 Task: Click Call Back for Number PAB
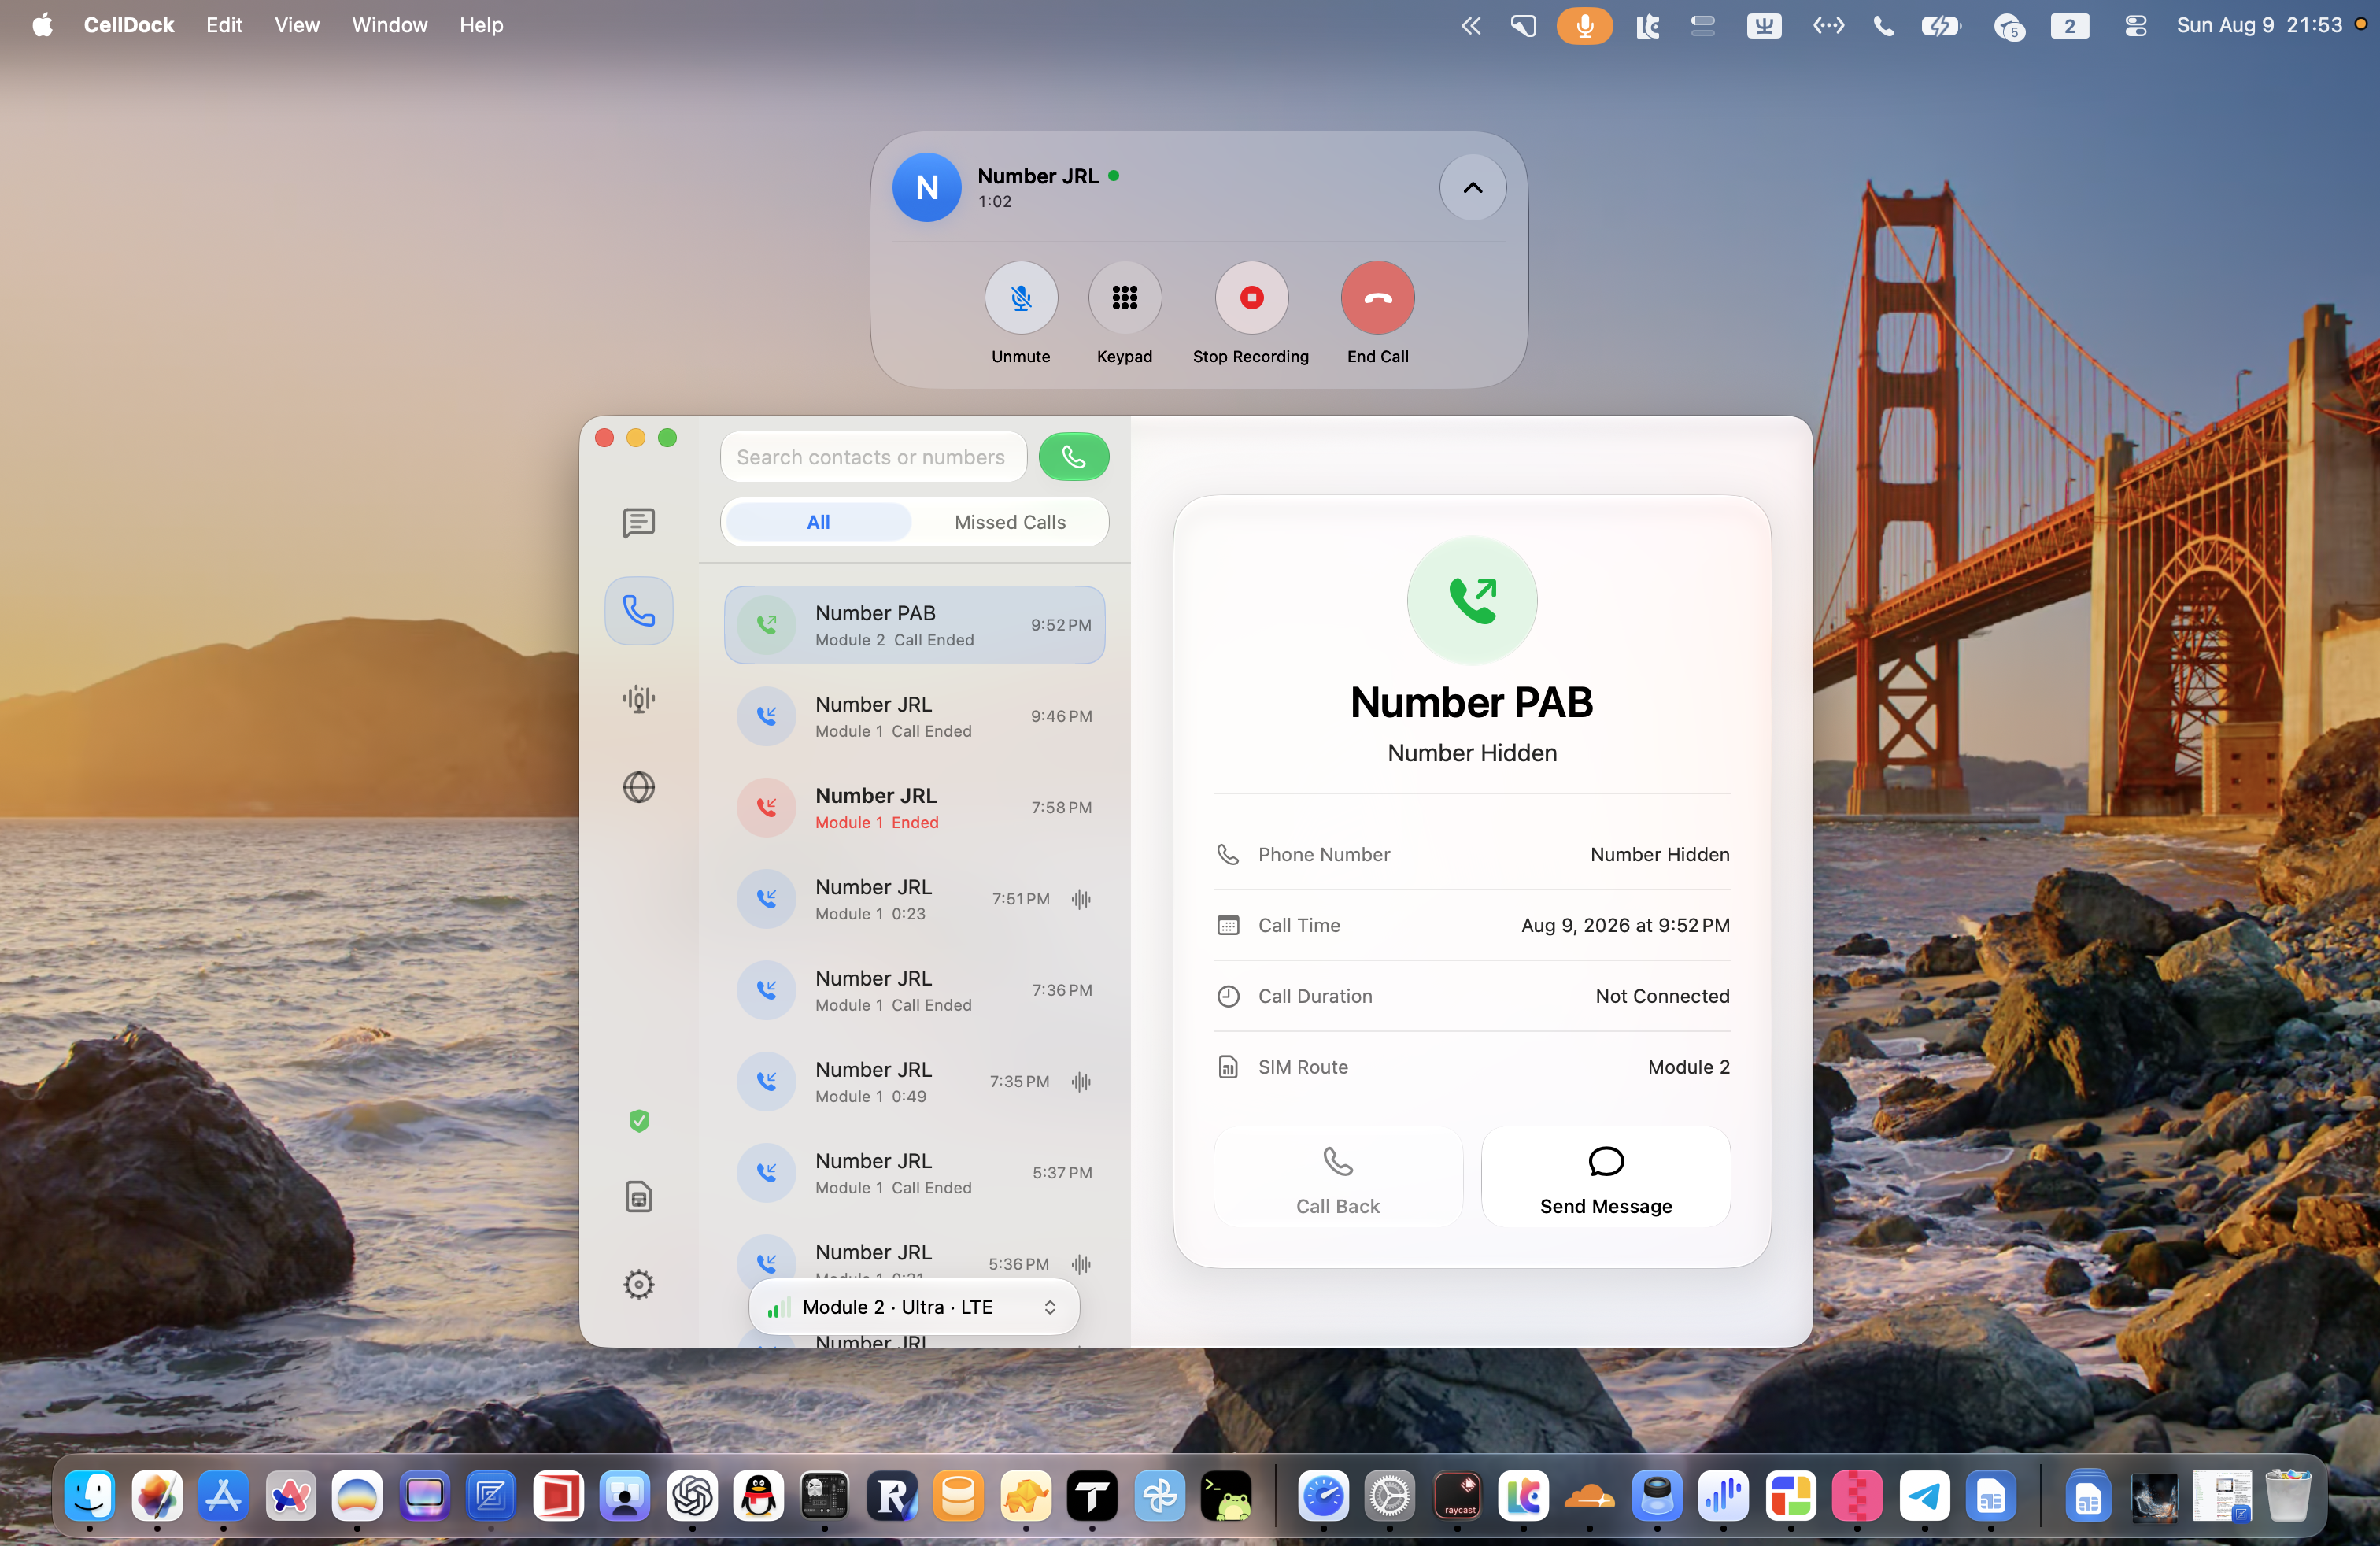pyautogui.click(x=1337, y=1177)
